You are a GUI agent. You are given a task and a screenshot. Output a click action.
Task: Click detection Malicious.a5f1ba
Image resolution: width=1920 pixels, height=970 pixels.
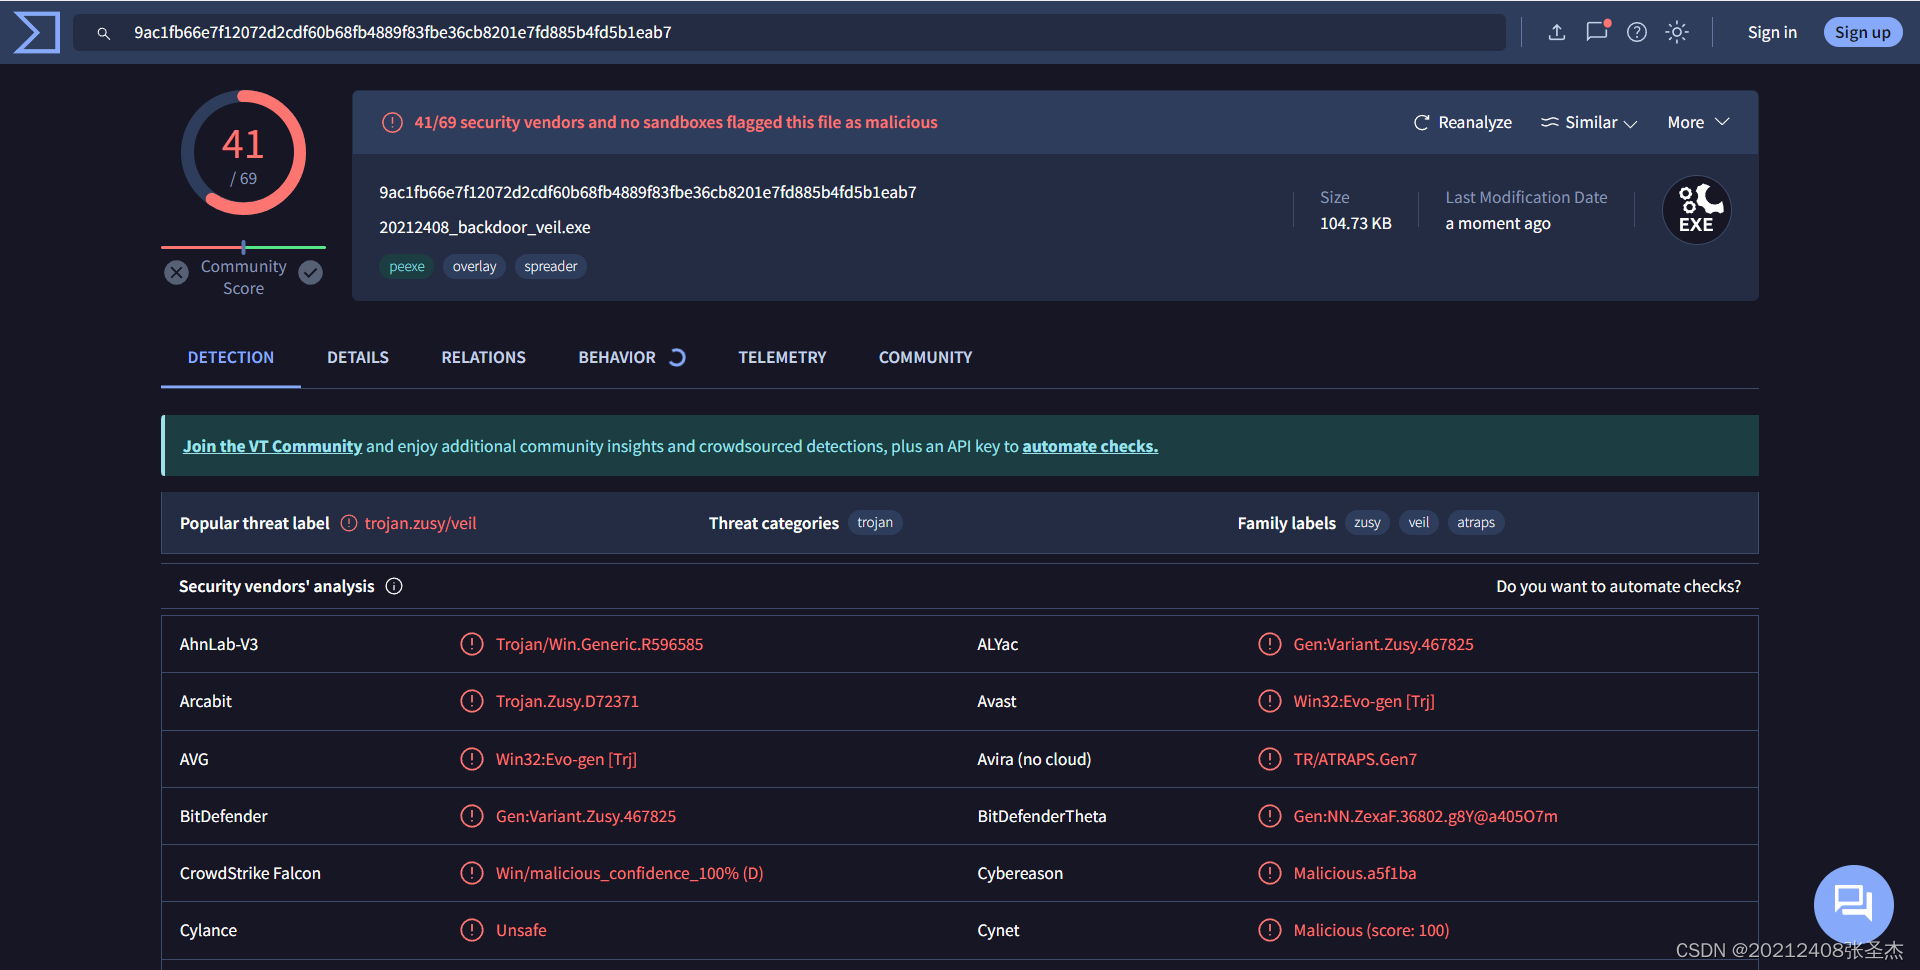coord(1355,873)
